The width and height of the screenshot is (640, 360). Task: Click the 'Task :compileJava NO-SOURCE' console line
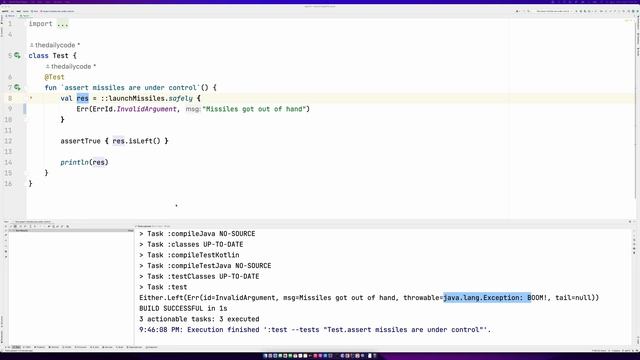(x=197, y=234)
